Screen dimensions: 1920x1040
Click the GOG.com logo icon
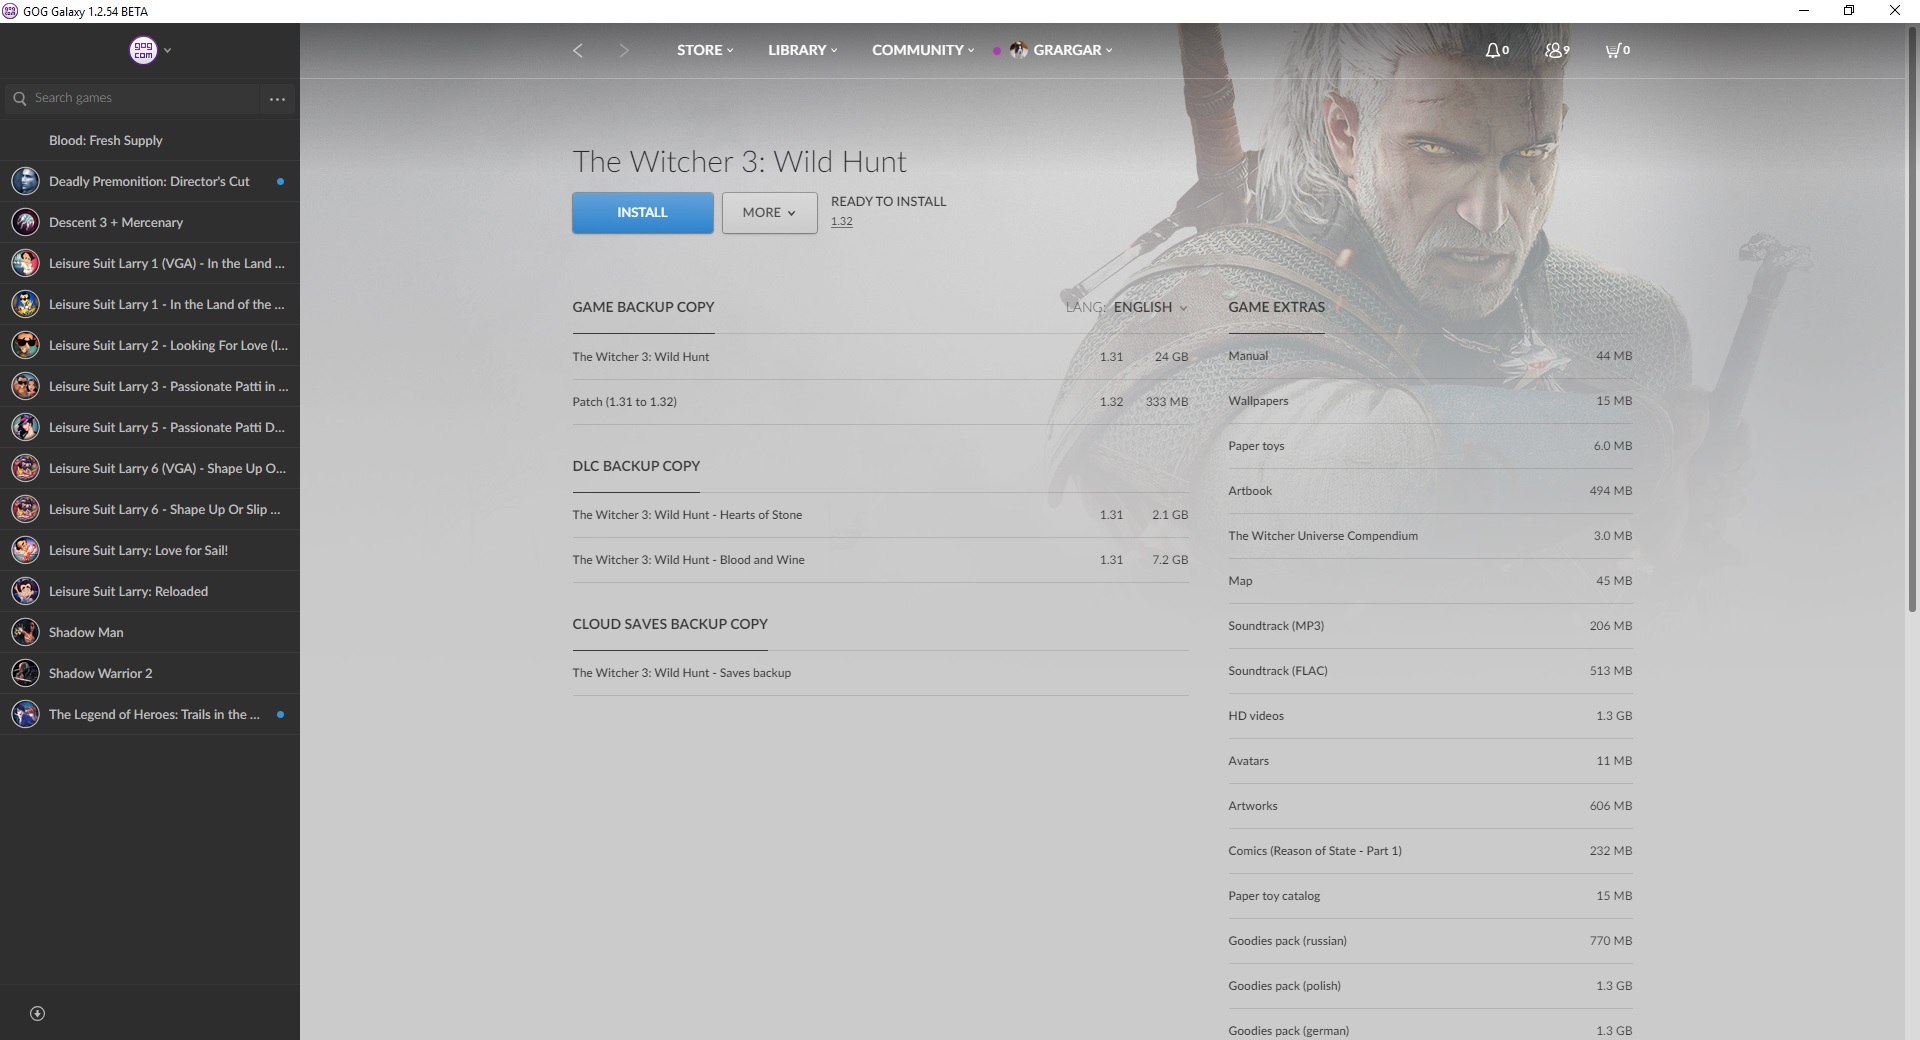[143, 50]
